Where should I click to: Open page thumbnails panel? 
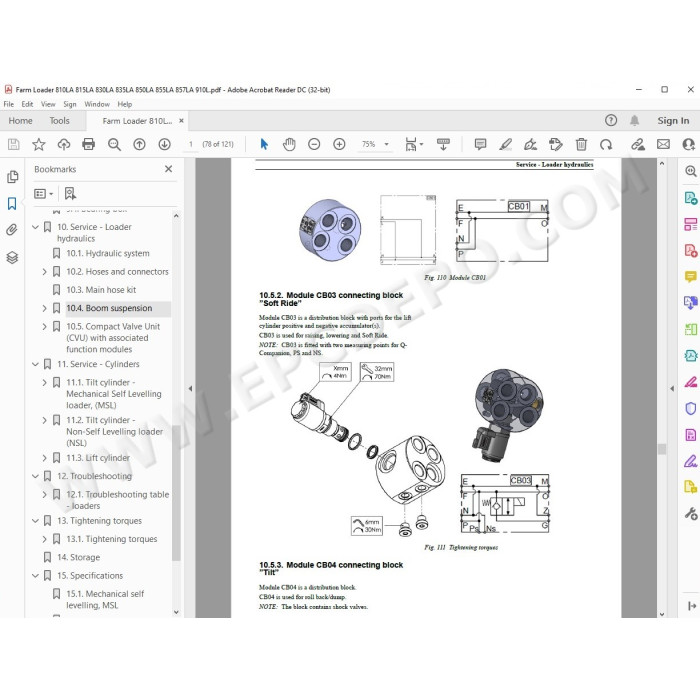click(x=12, y=177)
